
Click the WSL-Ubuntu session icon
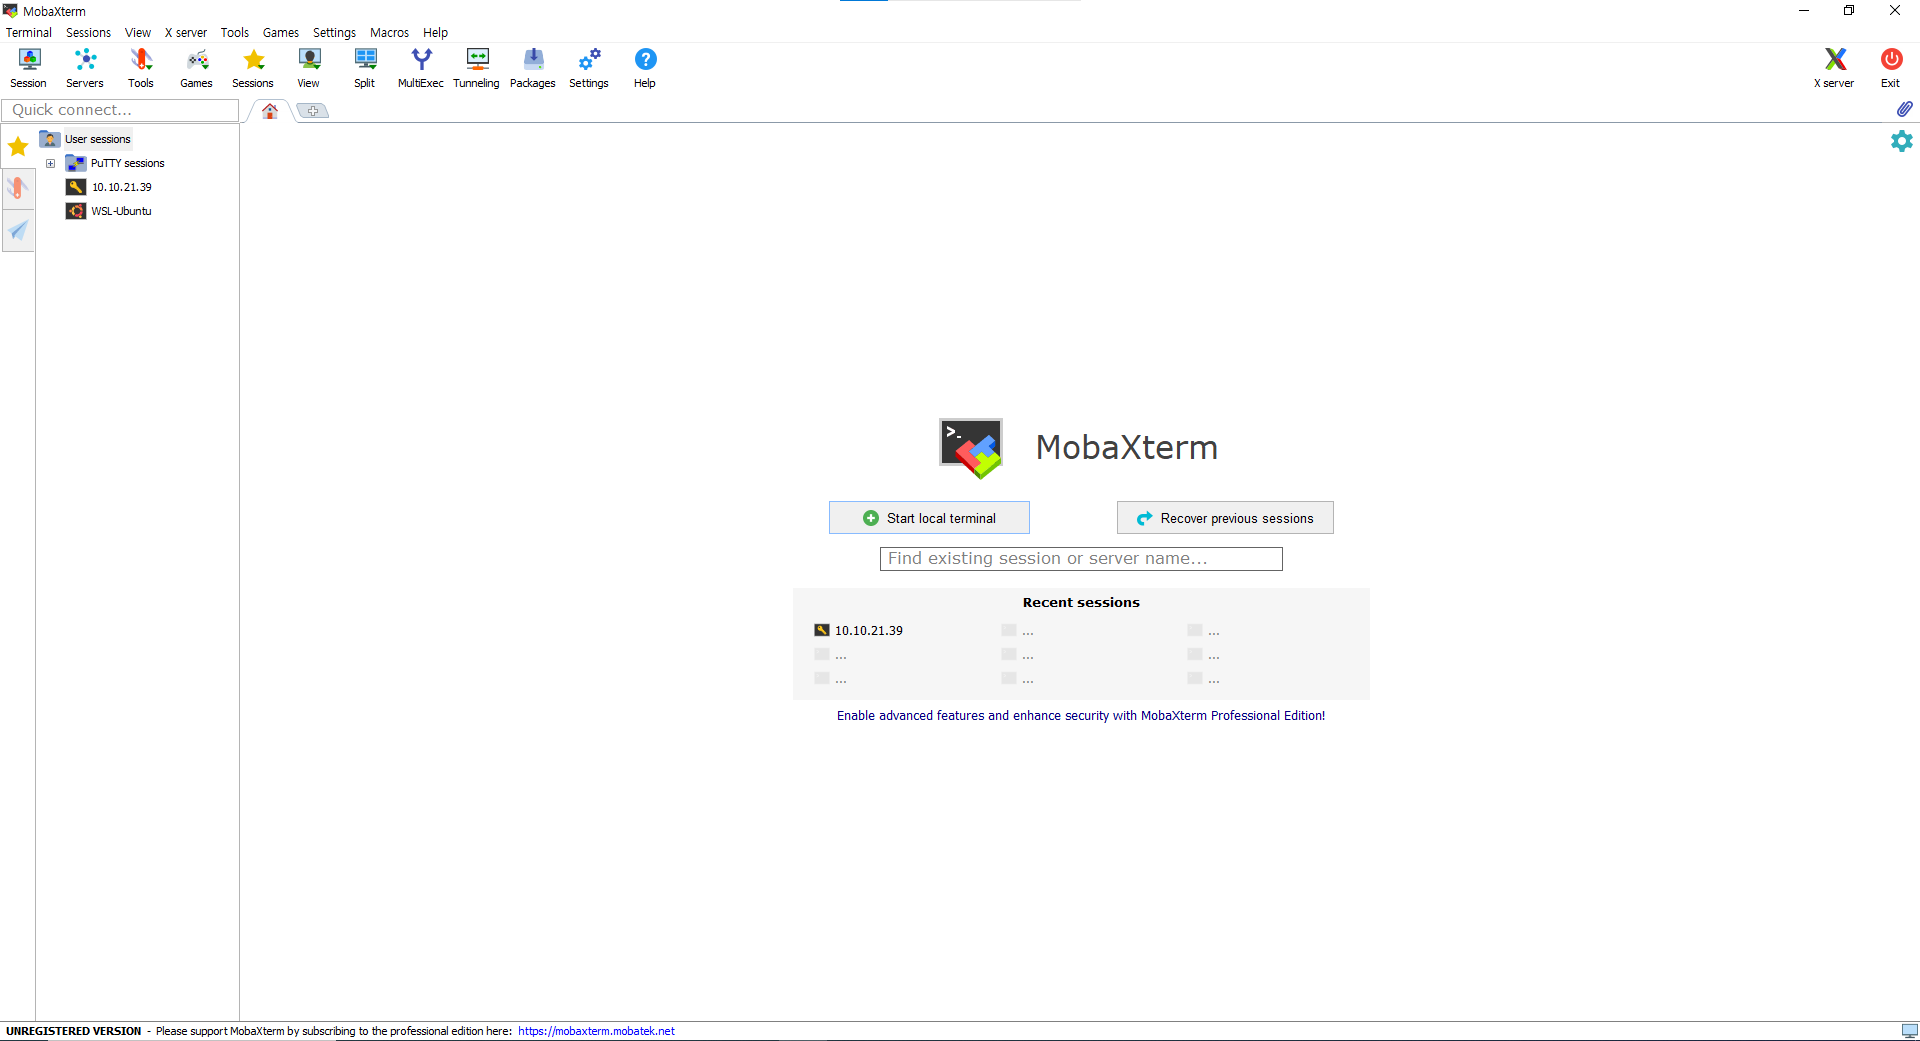tap(76, 211)
